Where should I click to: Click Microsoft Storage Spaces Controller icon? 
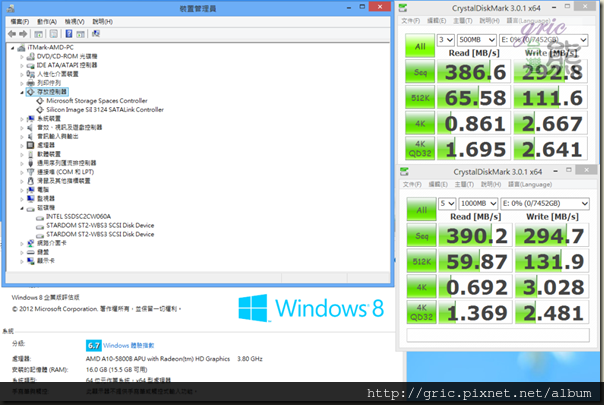pos(40,101)
